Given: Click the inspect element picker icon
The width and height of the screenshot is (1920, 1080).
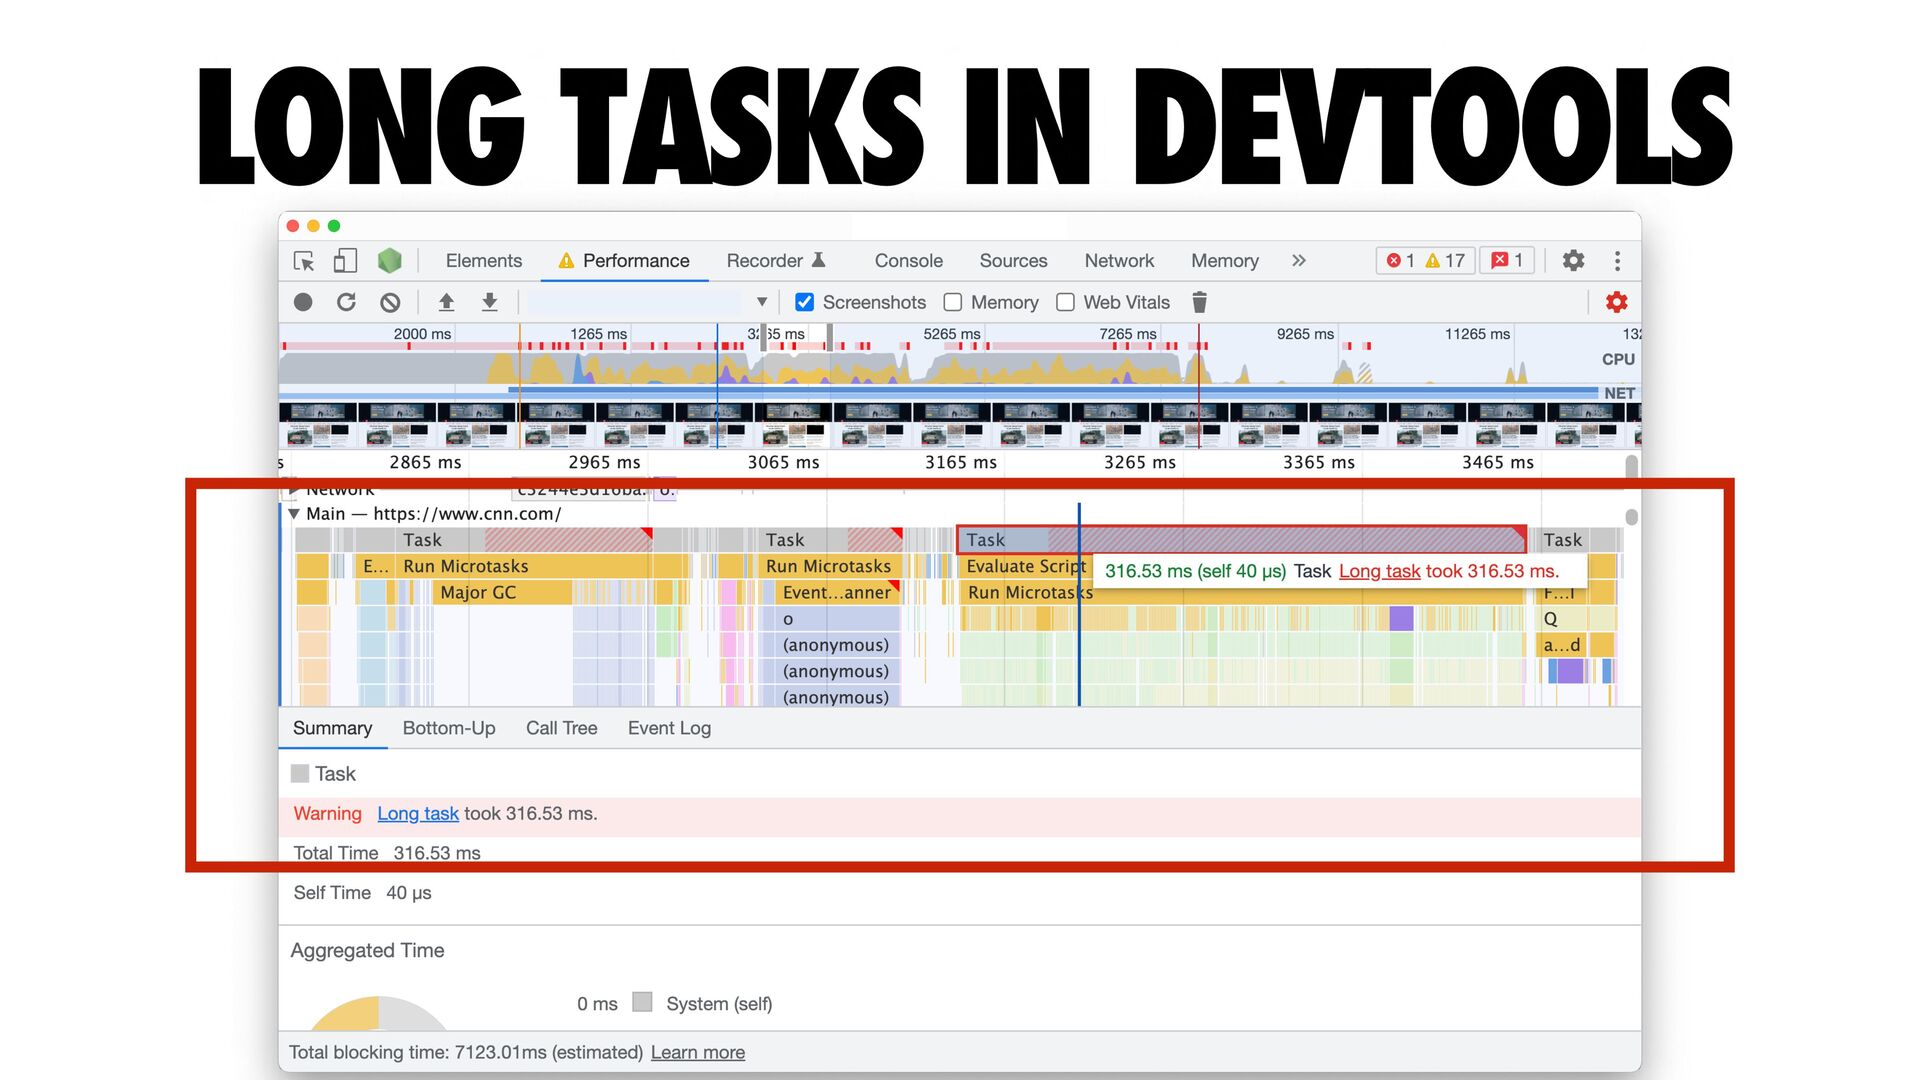Looking at the screenshot, I should 304,261.
